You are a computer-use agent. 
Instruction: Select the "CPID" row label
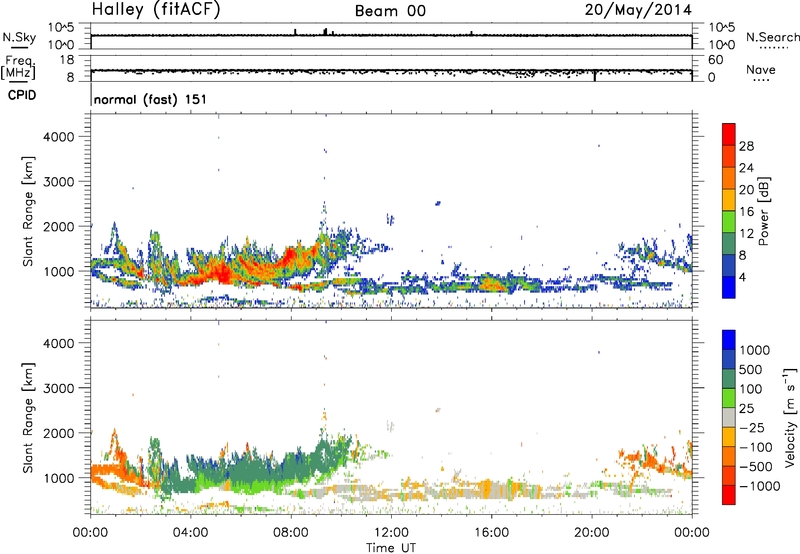[22, 95]
